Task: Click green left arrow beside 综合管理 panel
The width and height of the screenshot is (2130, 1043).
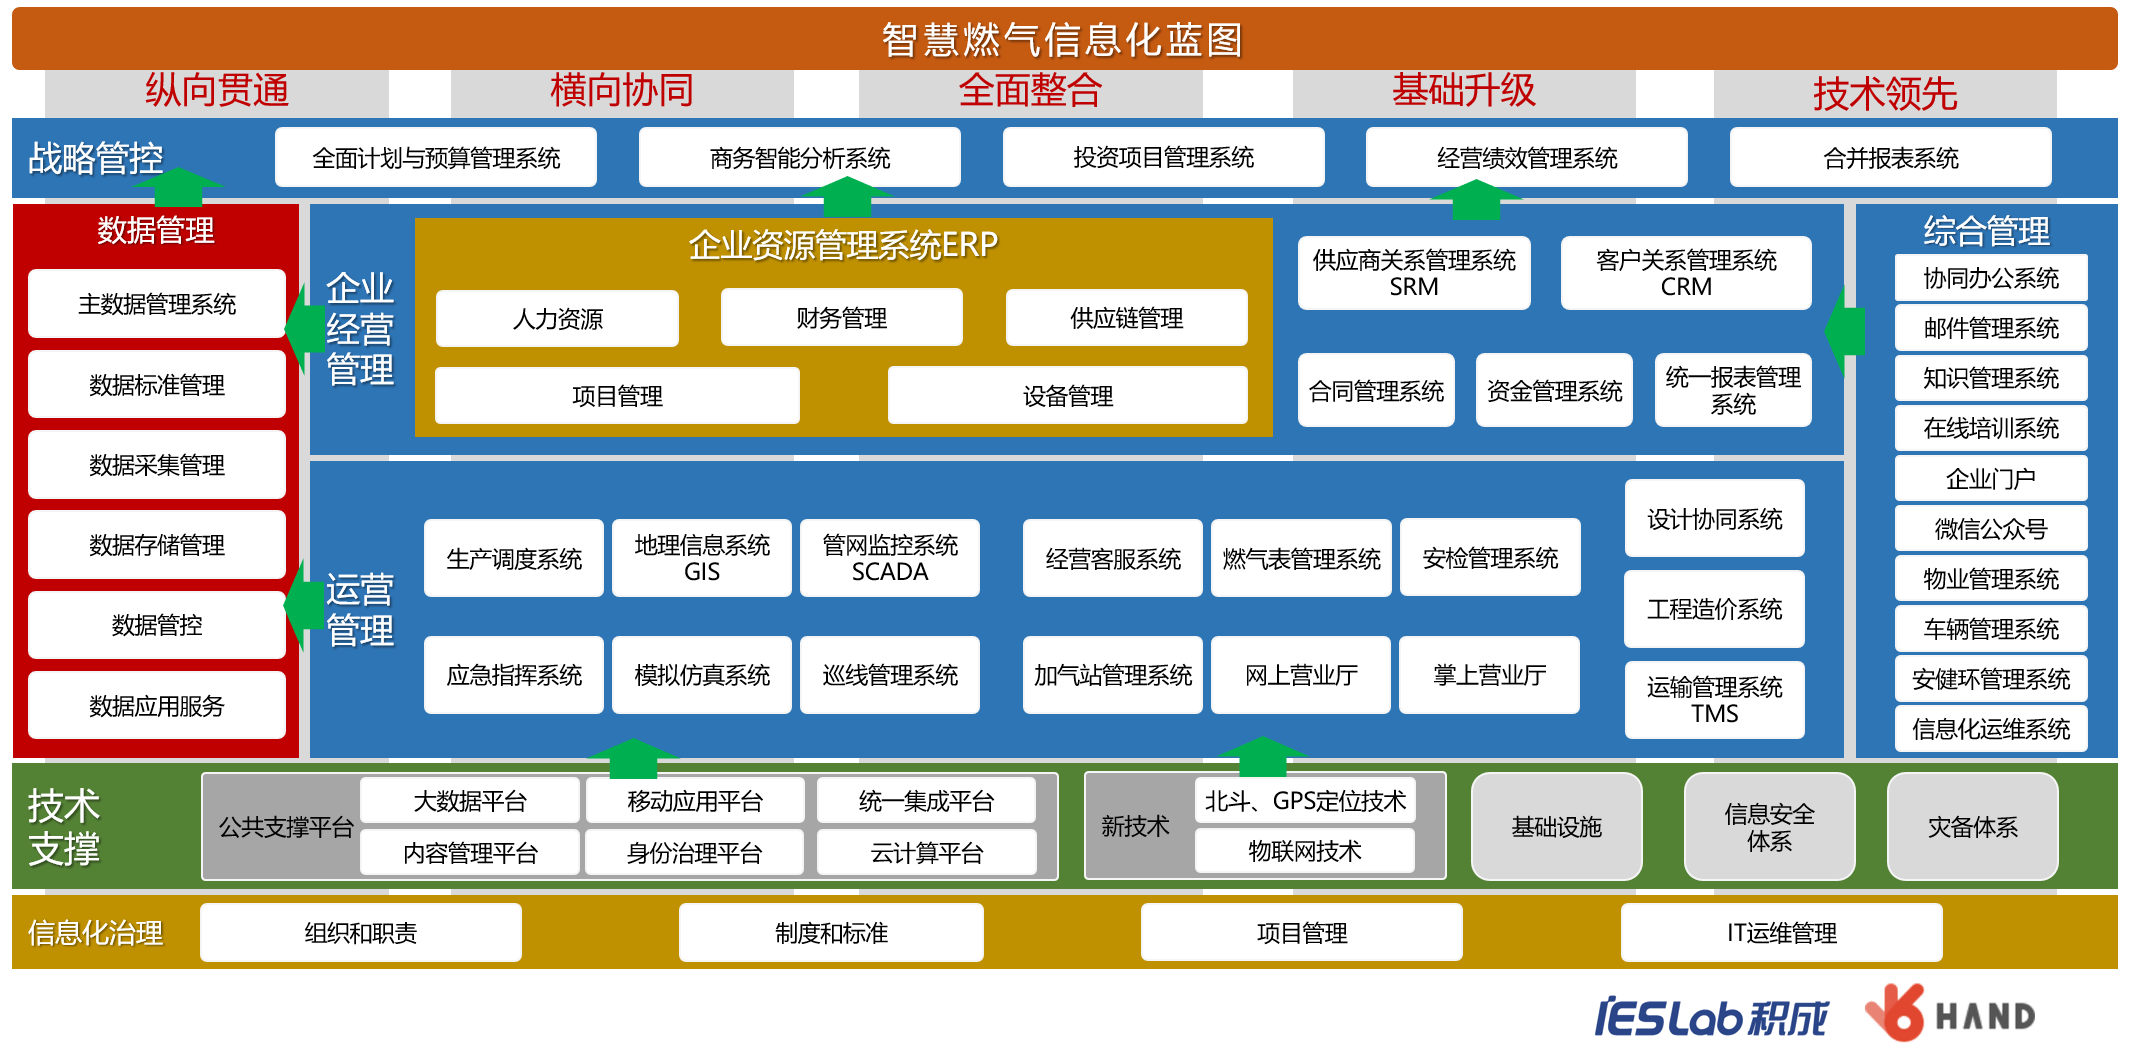Action: [x=1844, y=330]
